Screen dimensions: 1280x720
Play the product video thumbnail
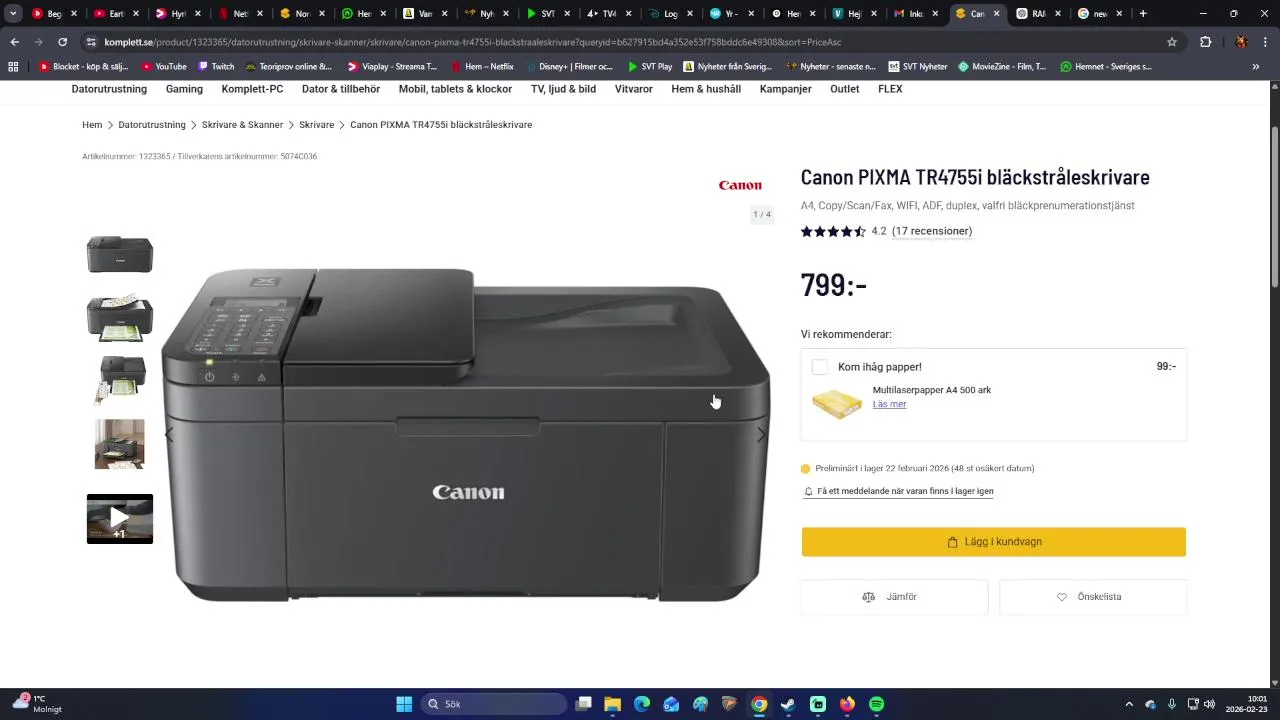click(x=120, y=519)
